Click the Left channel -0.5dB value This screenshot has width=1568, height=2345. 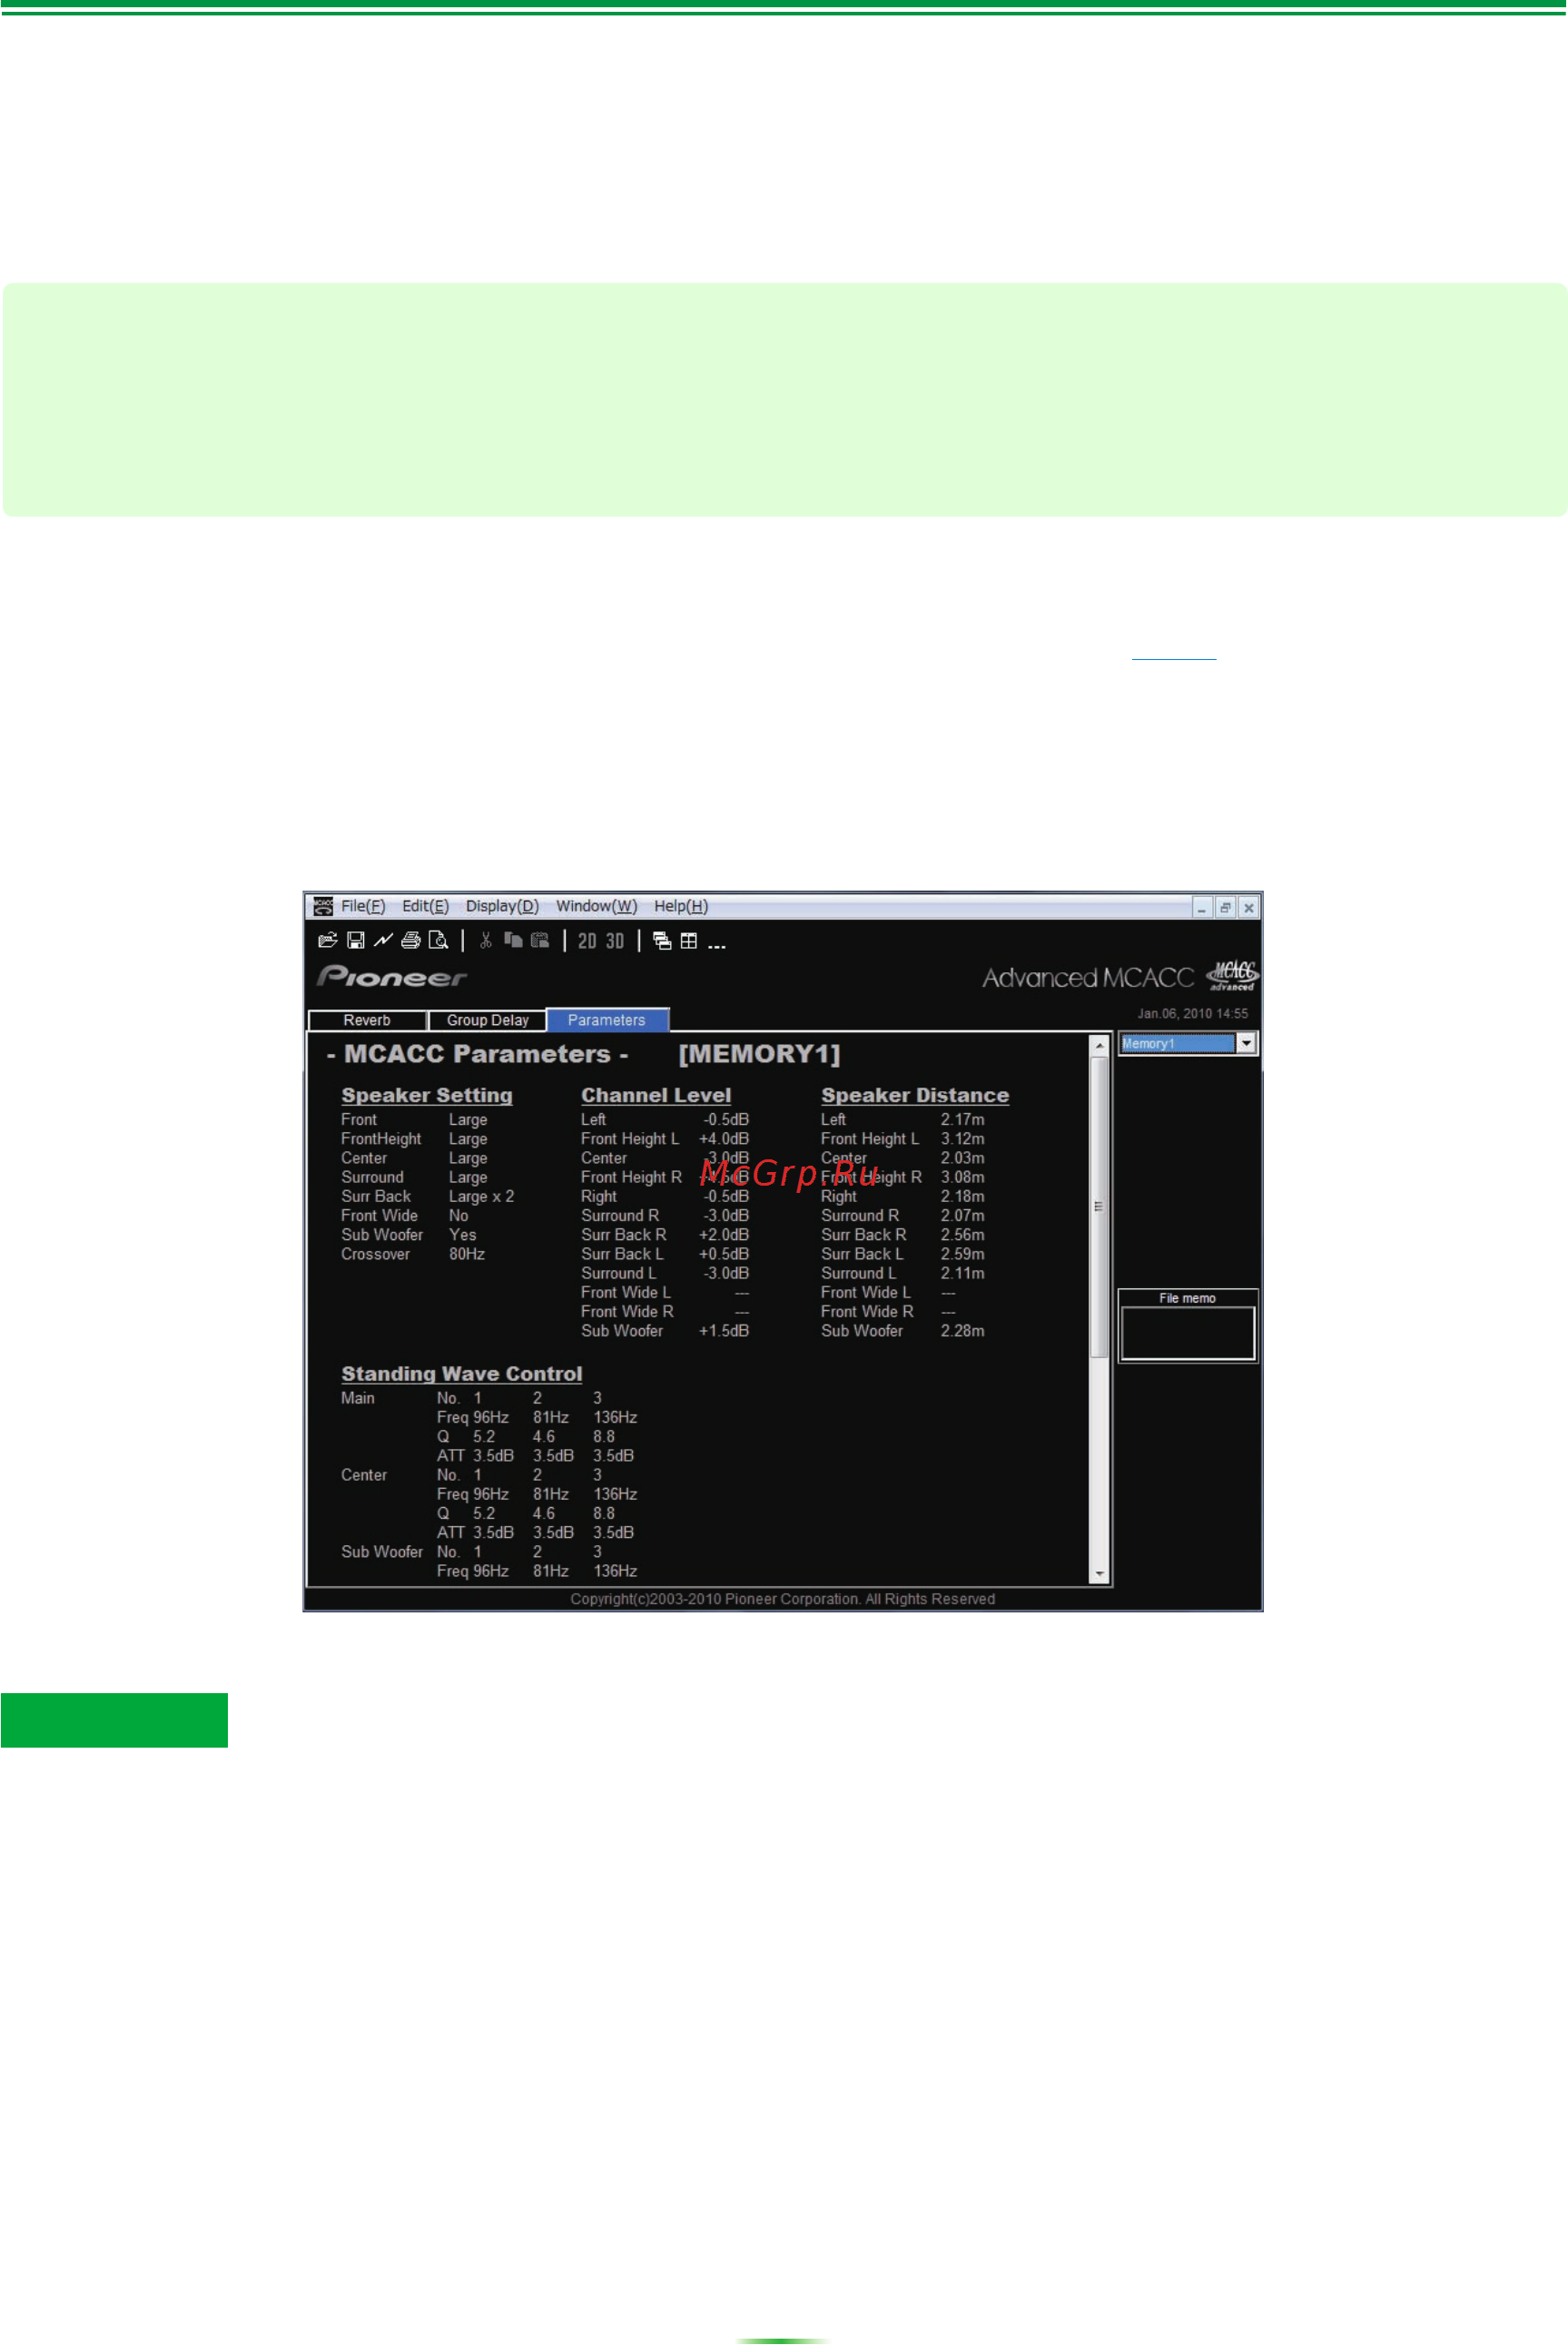tap(726, 1120)
